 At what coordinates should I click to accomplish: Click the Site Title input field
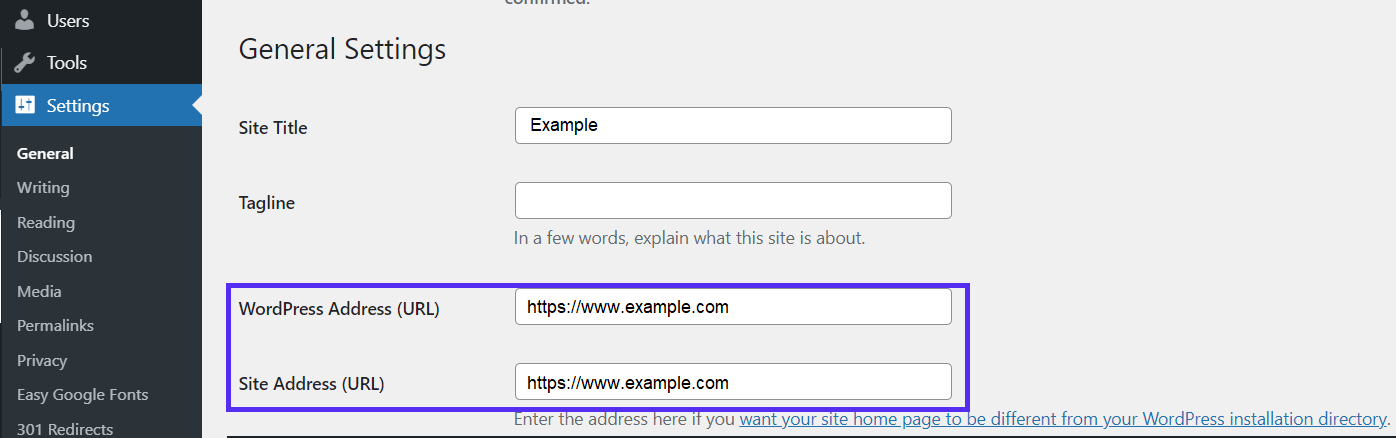732,126
